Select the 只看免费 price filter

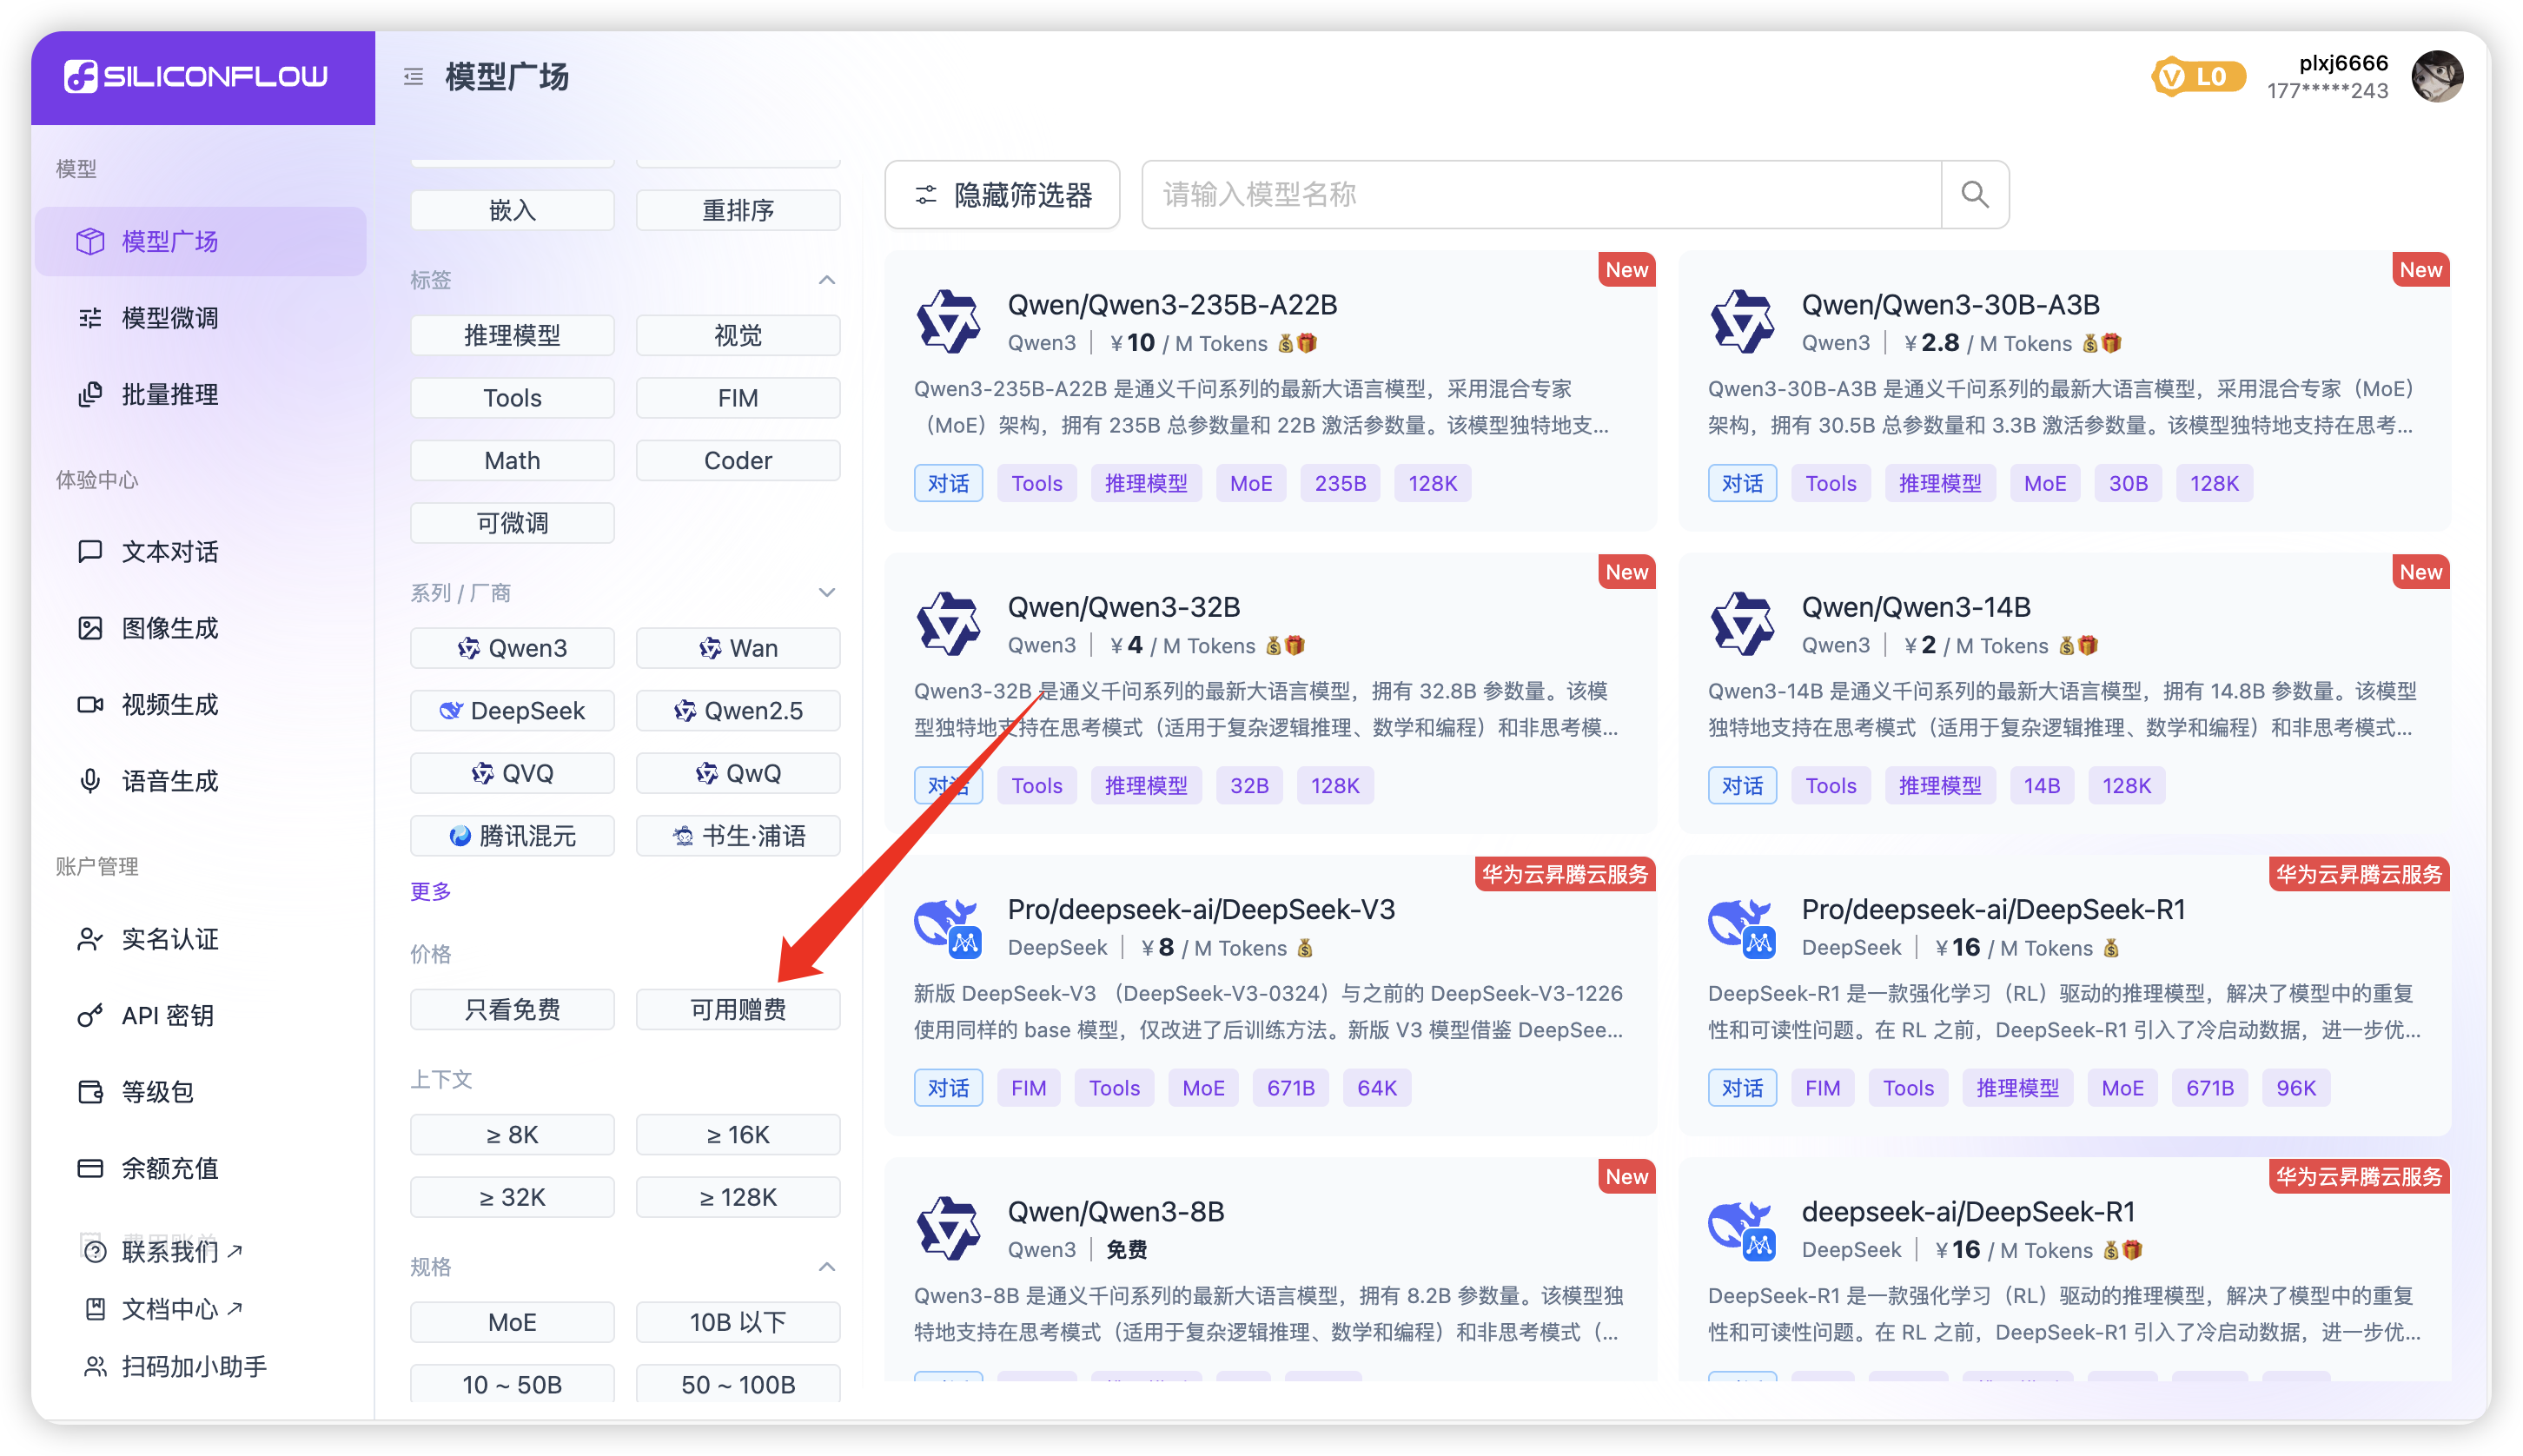pyautogui.click(x=512, y=1010)
